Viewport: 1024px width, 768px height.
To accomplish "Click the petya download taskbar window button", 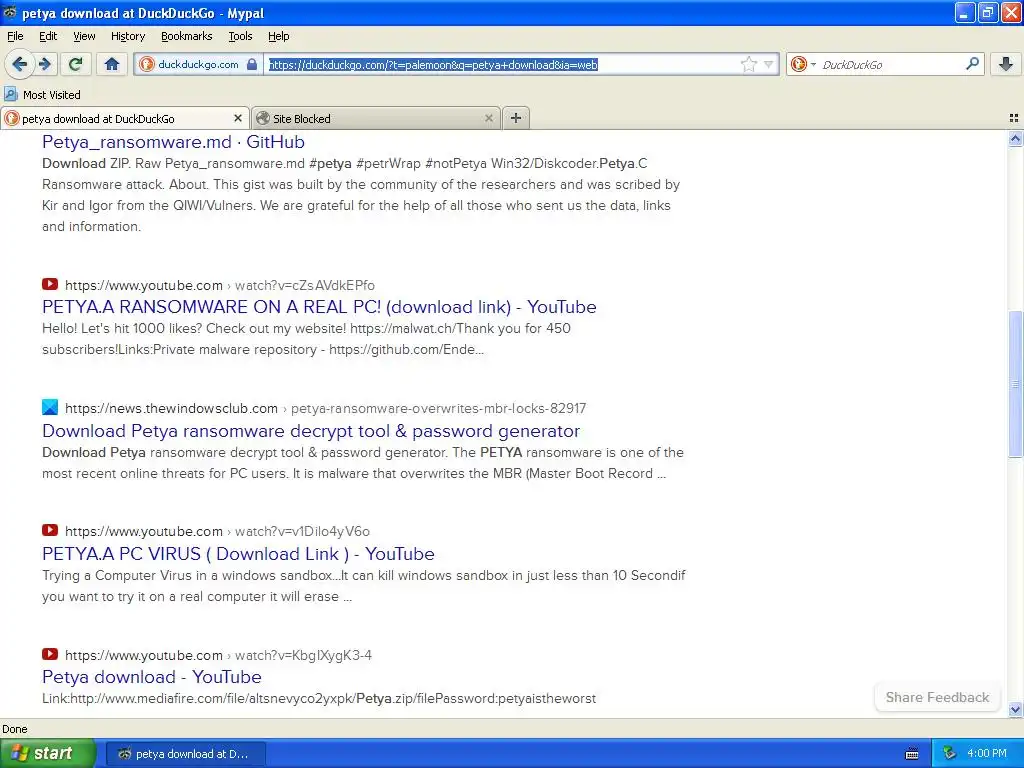I will pyautogui.click(x=185, y=754).
